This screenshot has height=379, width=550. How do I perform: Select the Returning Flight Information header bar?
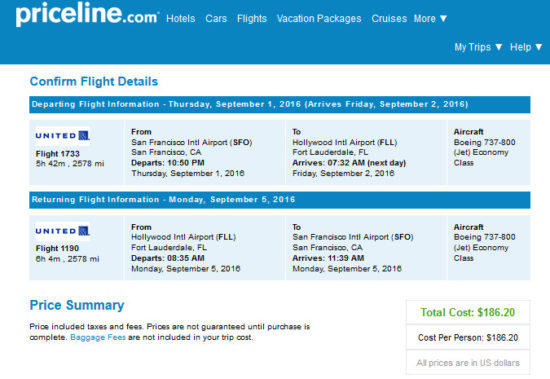pos(280,200)
